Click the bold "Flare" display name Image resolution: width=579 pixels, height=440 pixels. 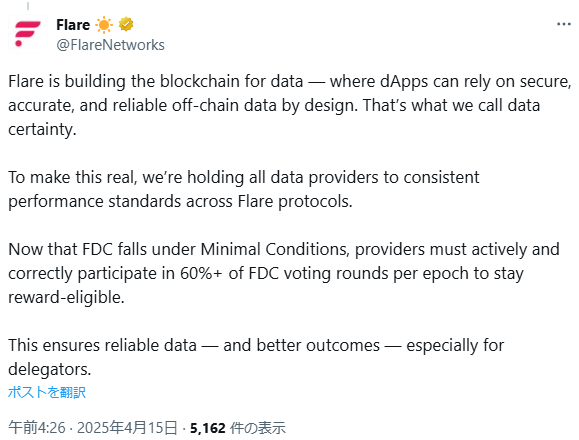(x=73, y=25)
